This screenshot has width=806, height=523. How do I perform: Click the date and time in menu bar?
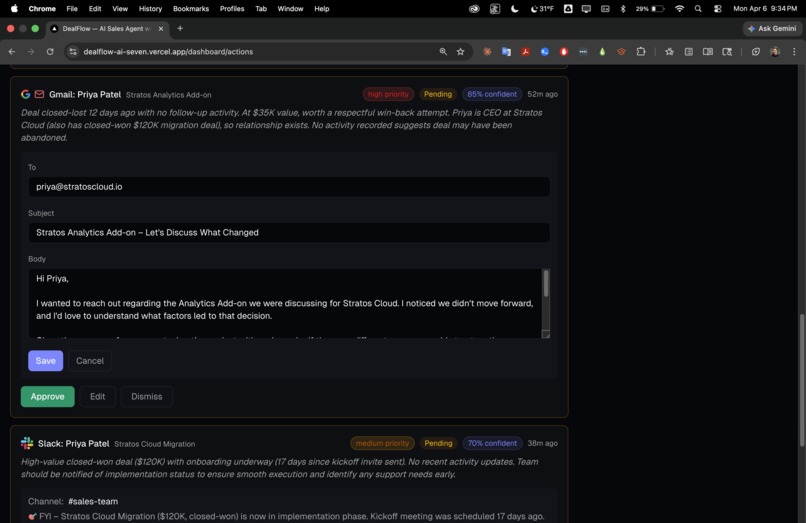point(765,9)
